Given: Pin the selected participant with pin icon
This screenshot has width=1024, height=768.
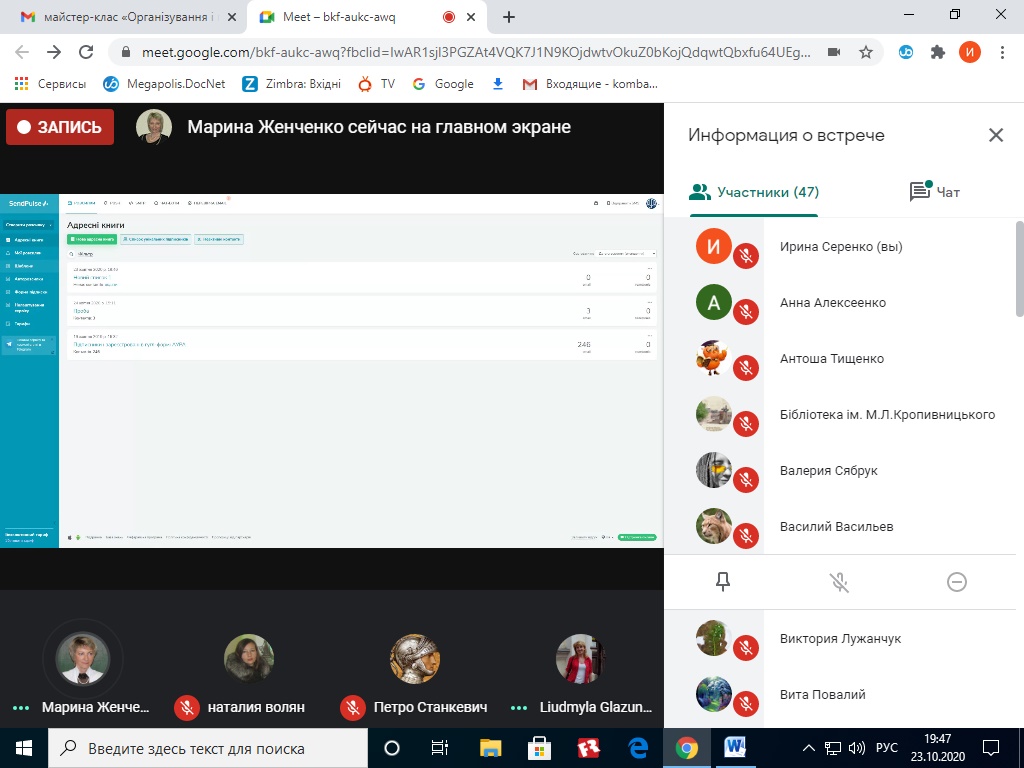Looking at the screenshot, I should (723, 582).
